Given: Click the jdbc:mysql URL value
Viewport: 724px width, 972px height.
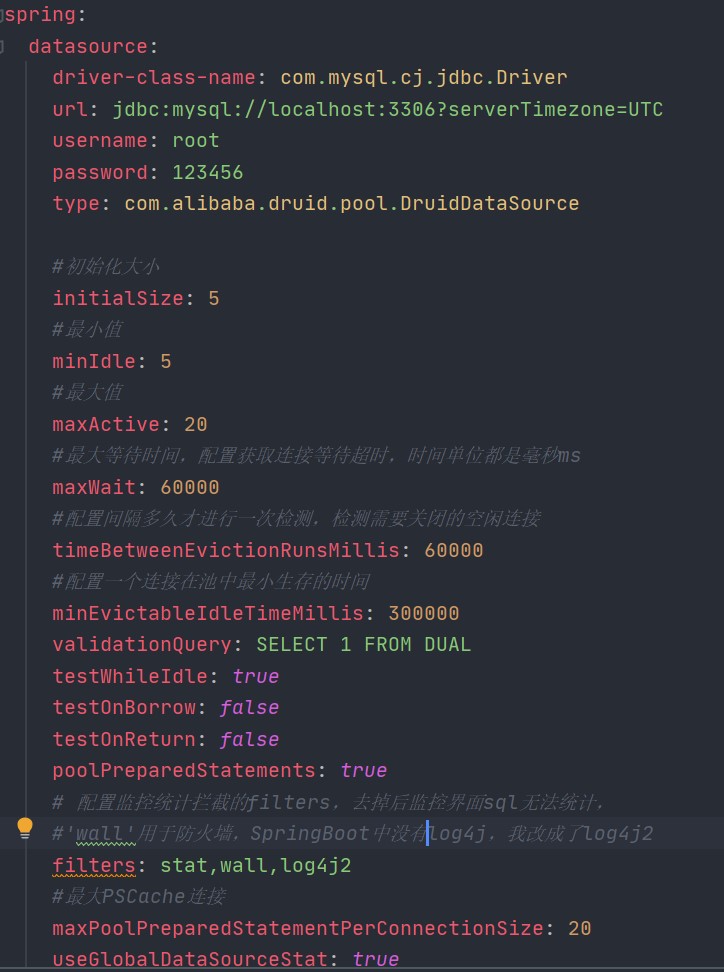Looking at the screenshot, I should [388, 110].
